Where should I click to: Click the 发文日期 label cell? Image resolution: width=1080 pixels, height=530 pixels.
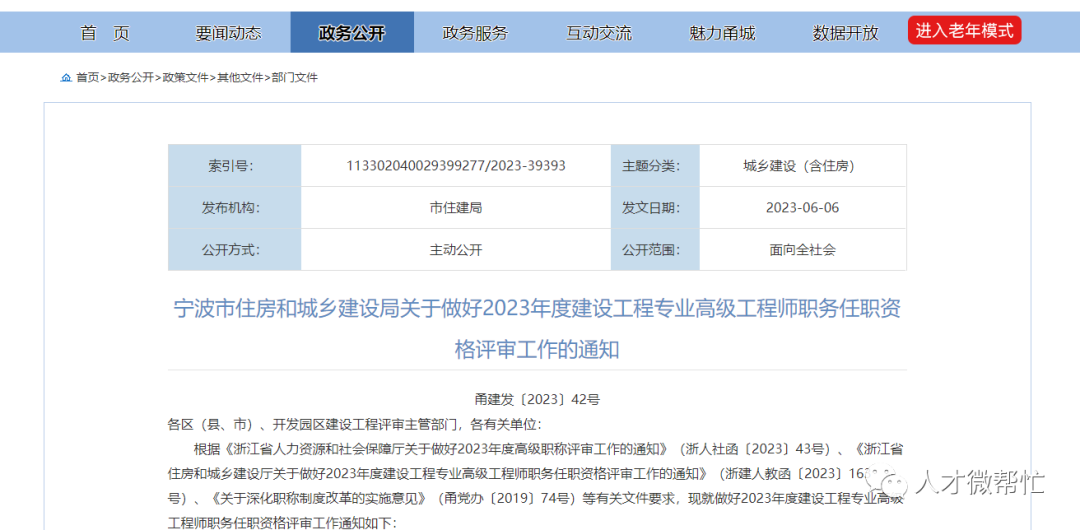tap(655, 207)
